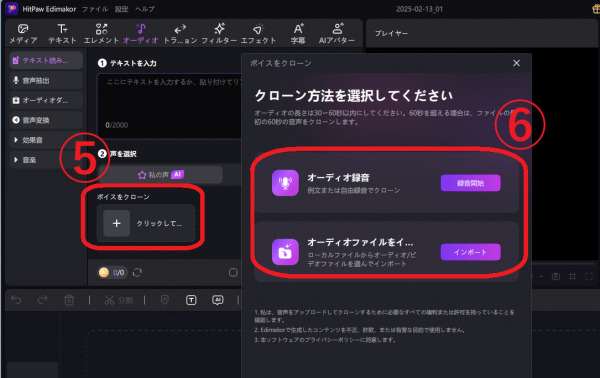The height and width of the screenshot is (378, 600).
Task: Select the テキスト tool tab
Action: pos(62,34)
